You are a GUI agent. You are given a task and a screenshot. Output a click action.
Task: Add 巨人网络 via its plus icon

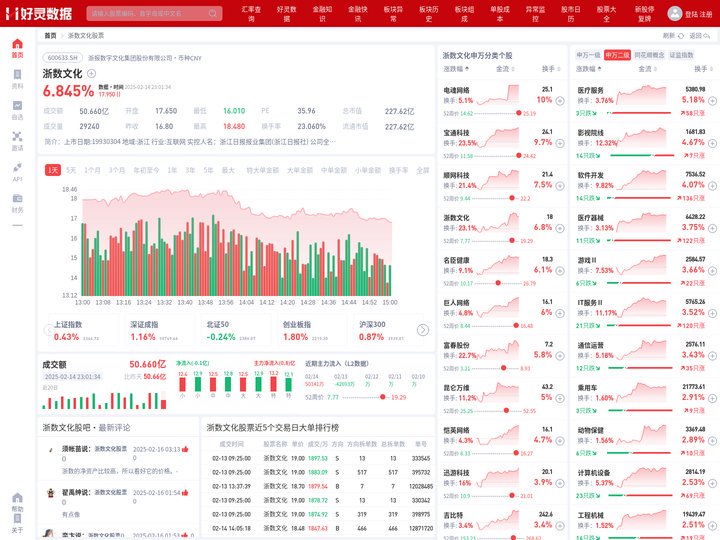(x=560, y=313)
